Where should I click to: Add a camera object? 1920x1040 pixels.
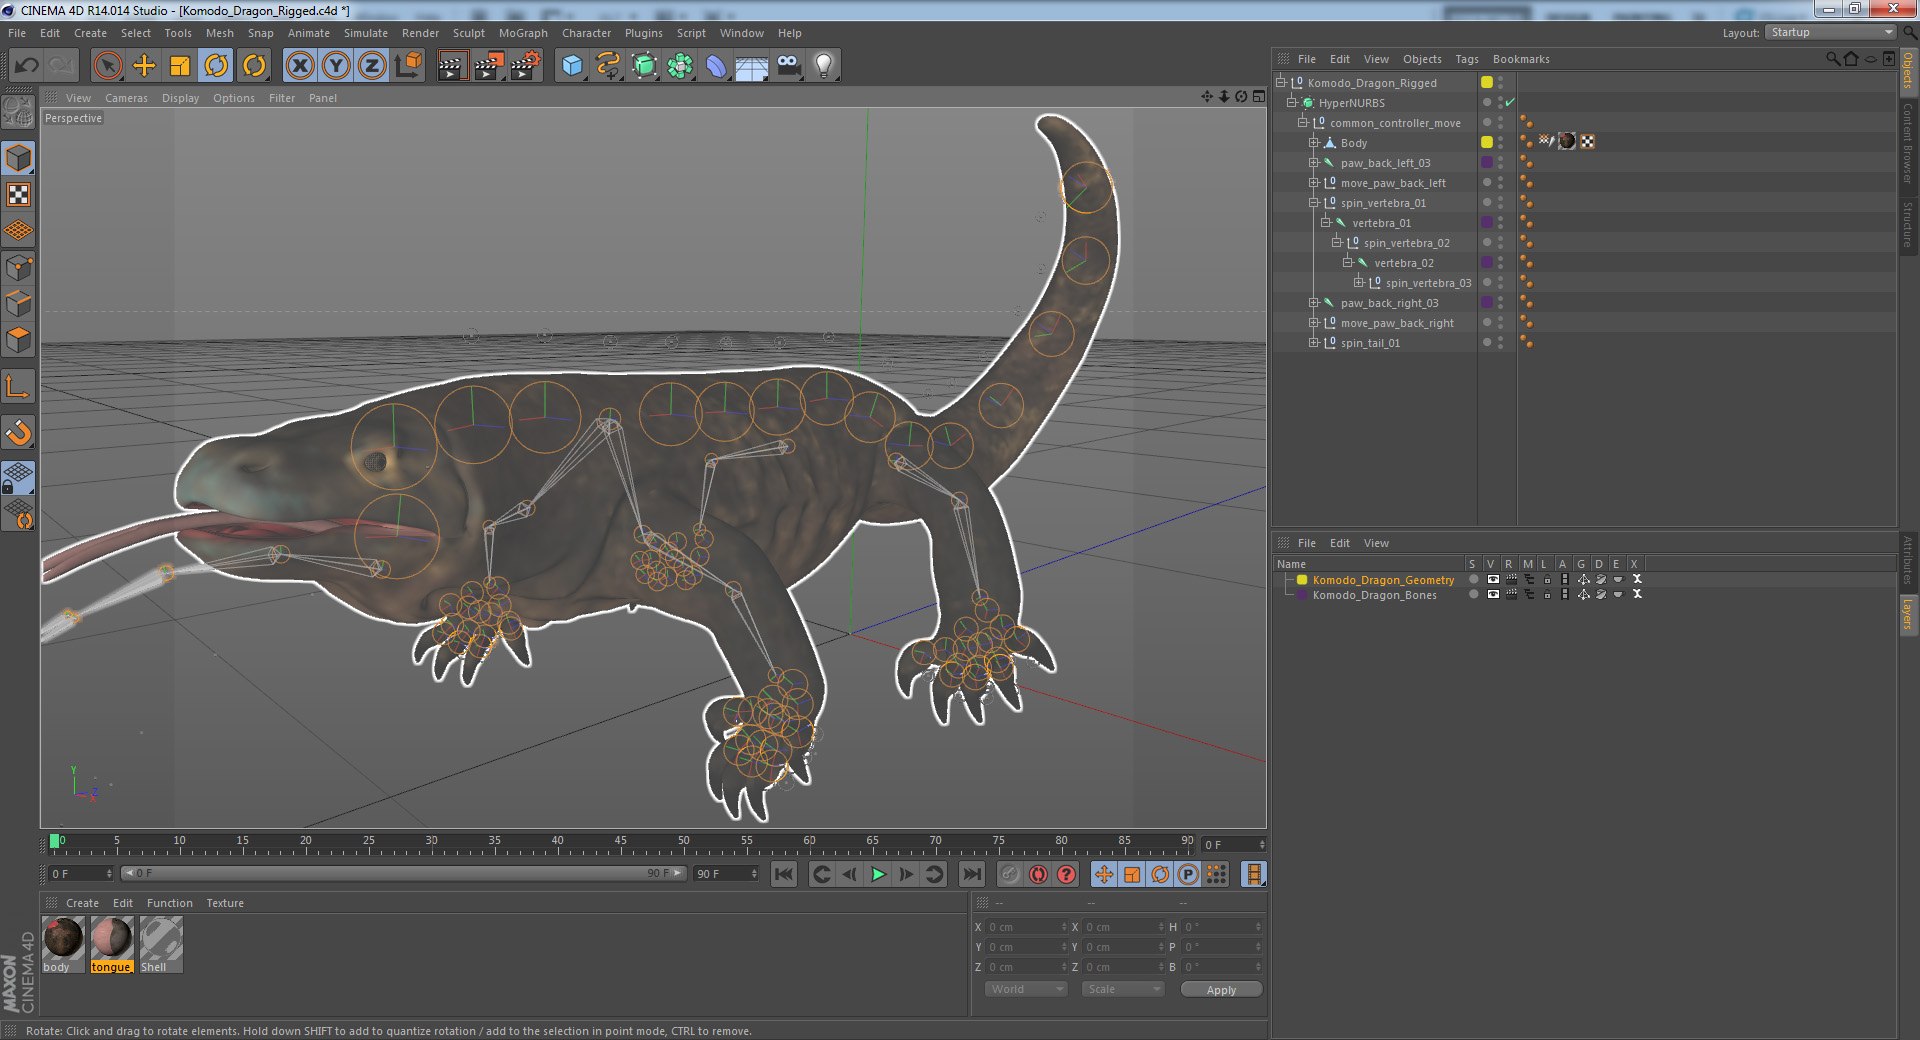(x=788, y=66)
